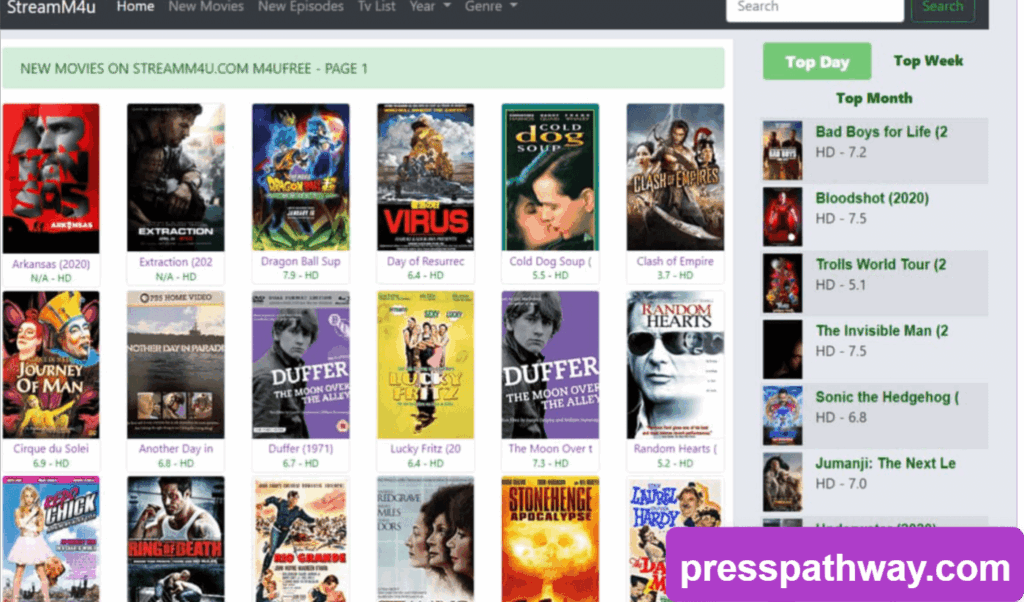Screen dimensions: 1024x602
Task: Open Bloodshot (2020) sidebar link
Action: pyautogui.click(x=872, y=198)
